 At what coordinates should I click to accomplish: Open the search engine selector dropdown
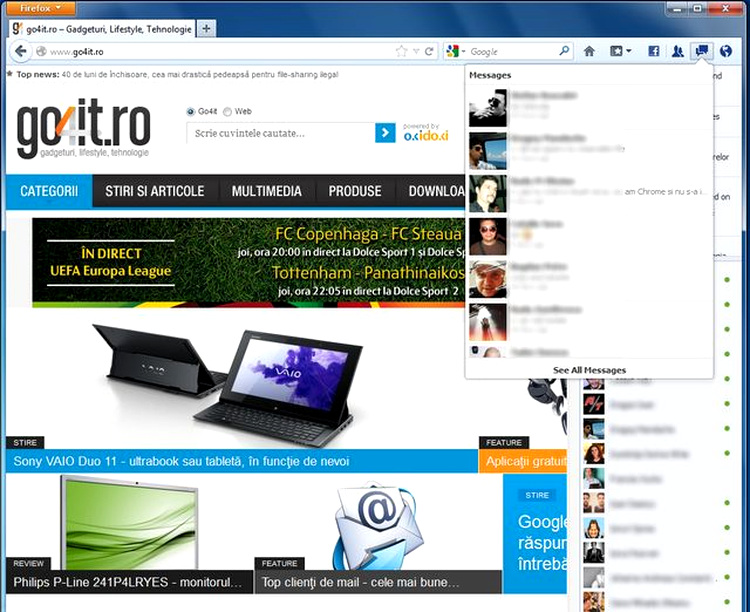455,51
